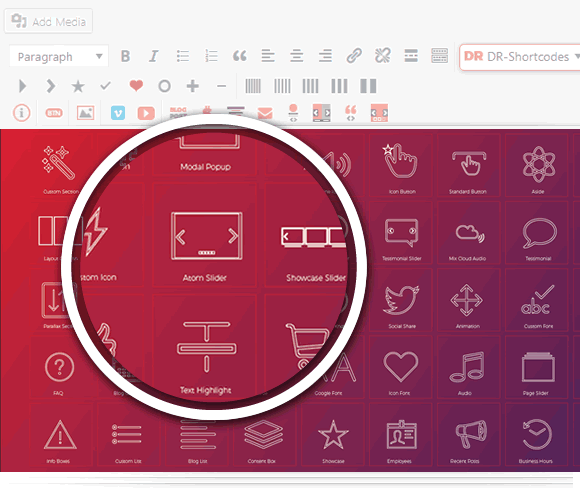Choose the Icon Font heart tile

(x=401, y=367)
